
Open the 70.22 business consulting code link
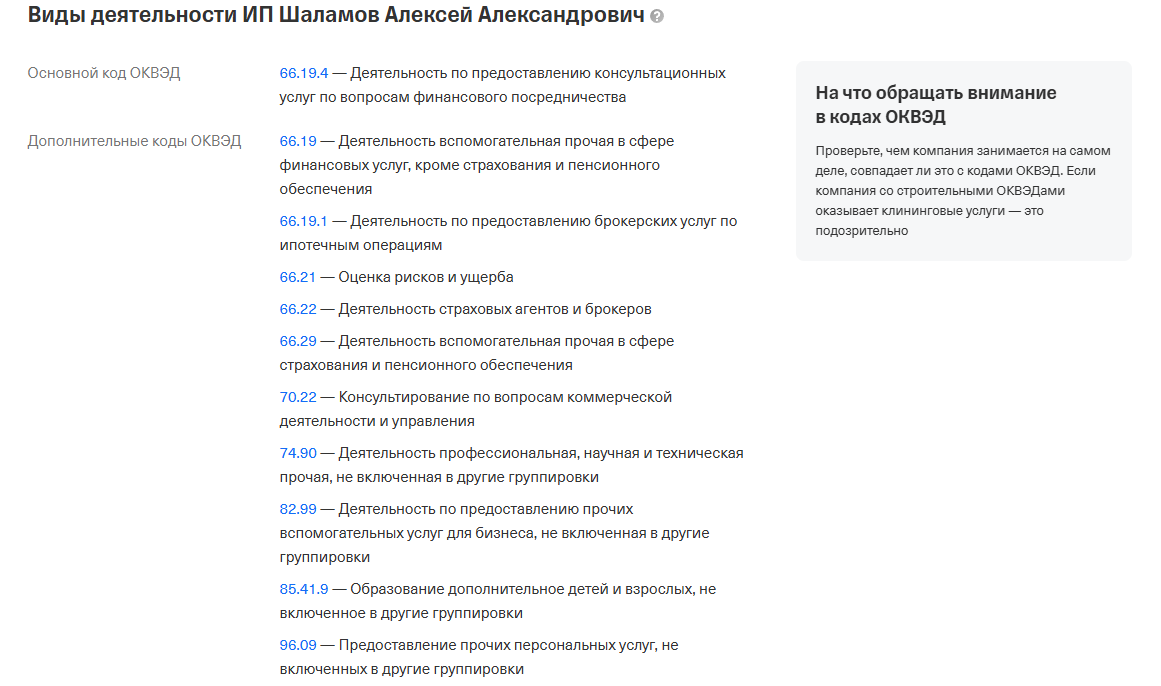click(x=298, y=397)
